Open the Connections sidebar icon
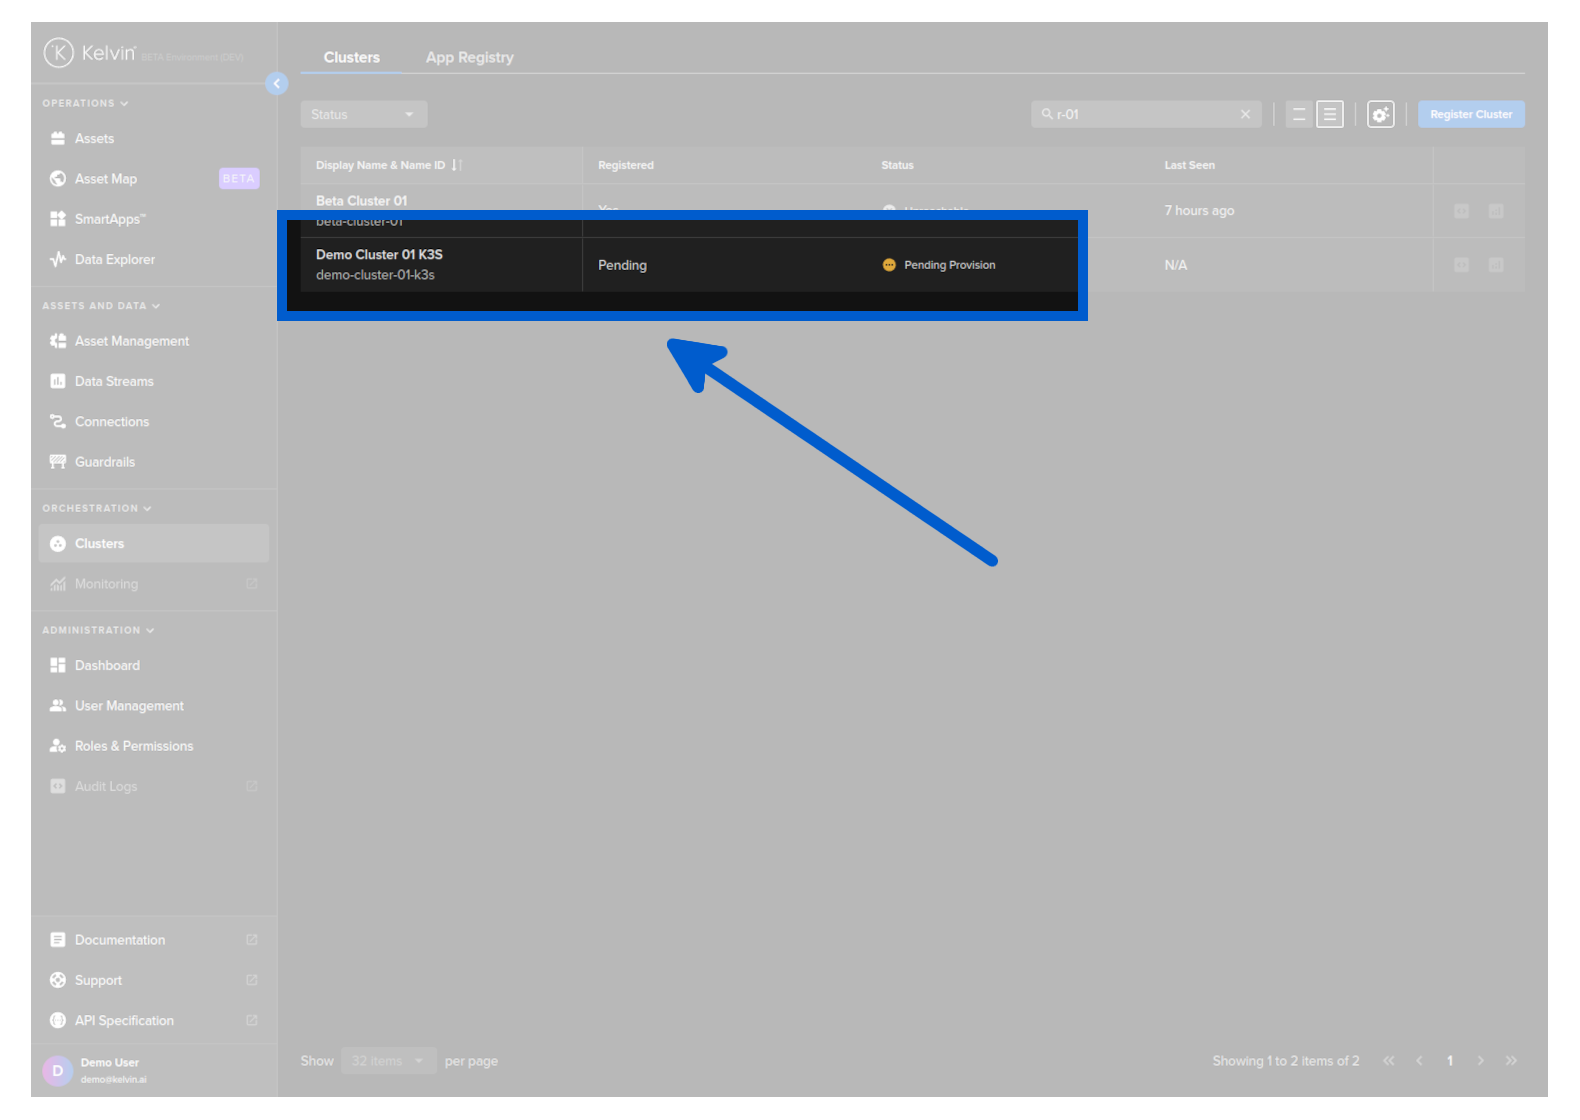The width and height of the screenshot is (1580, 1120). 58,422
